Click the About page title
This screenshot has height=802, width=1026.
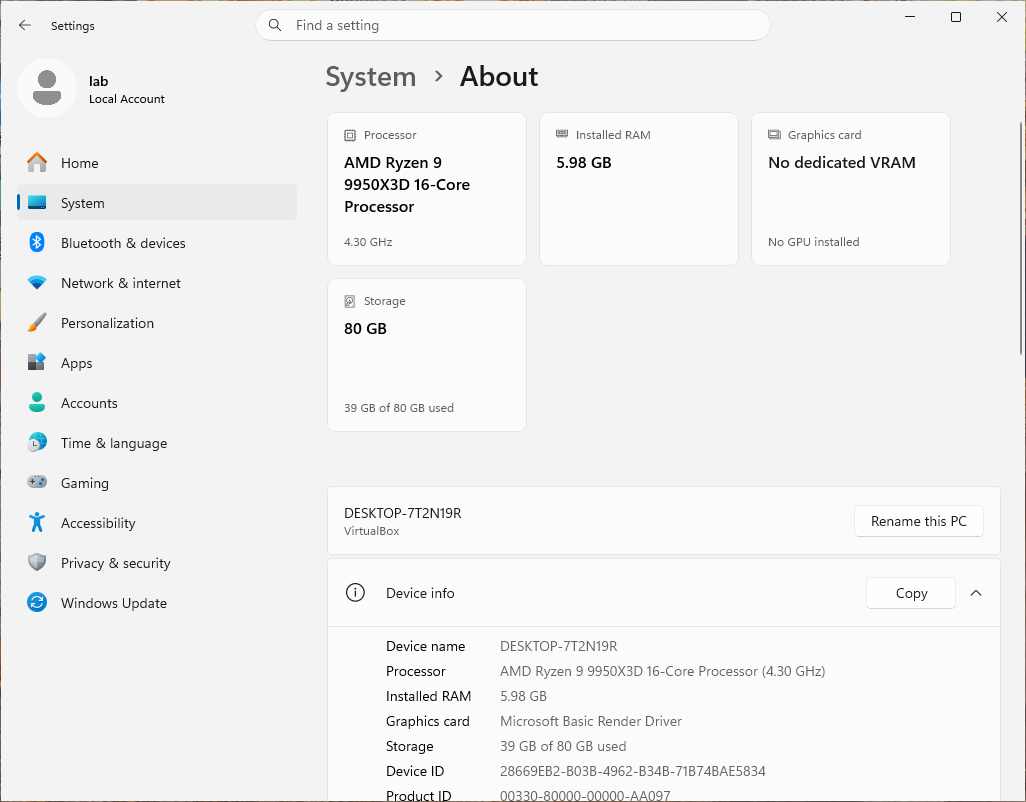tap(499, 77)
